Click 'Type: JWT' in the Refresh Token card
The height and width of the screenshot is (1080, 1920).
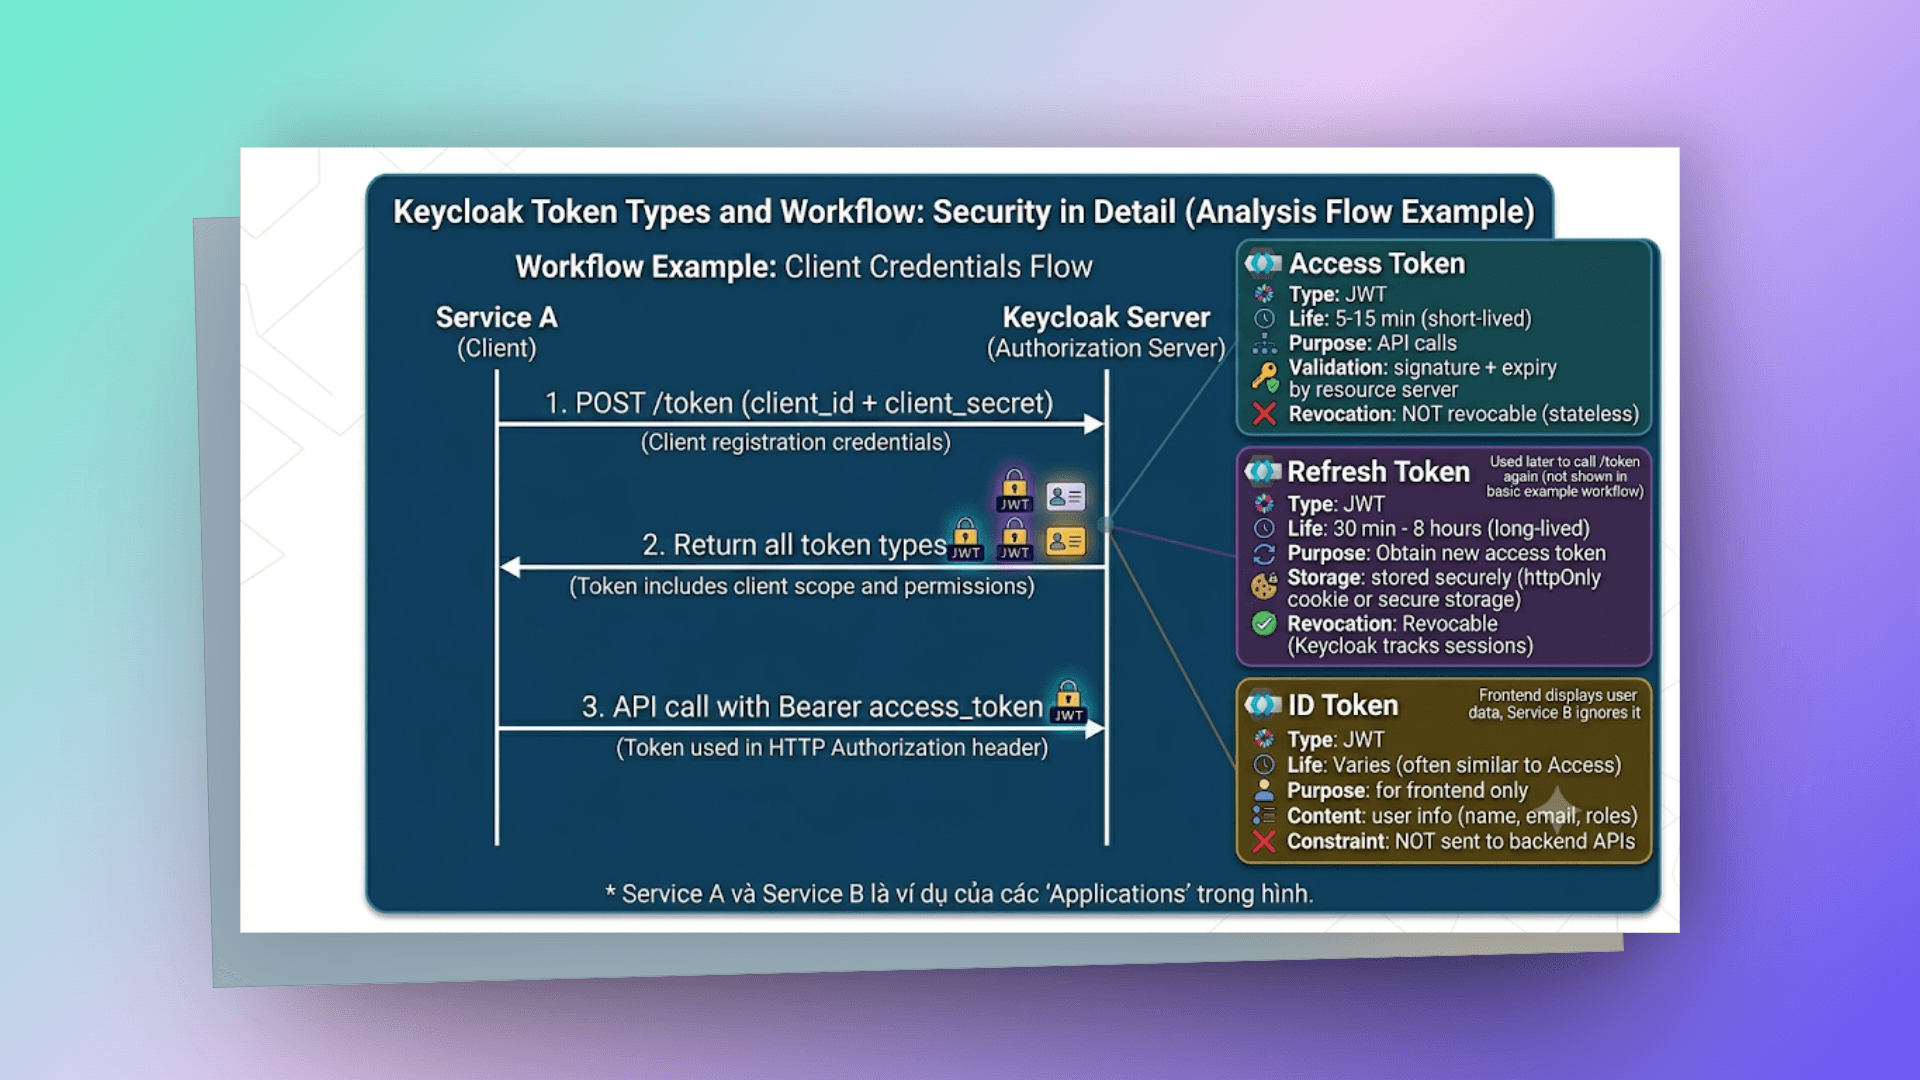click(x=1336, y=504)
